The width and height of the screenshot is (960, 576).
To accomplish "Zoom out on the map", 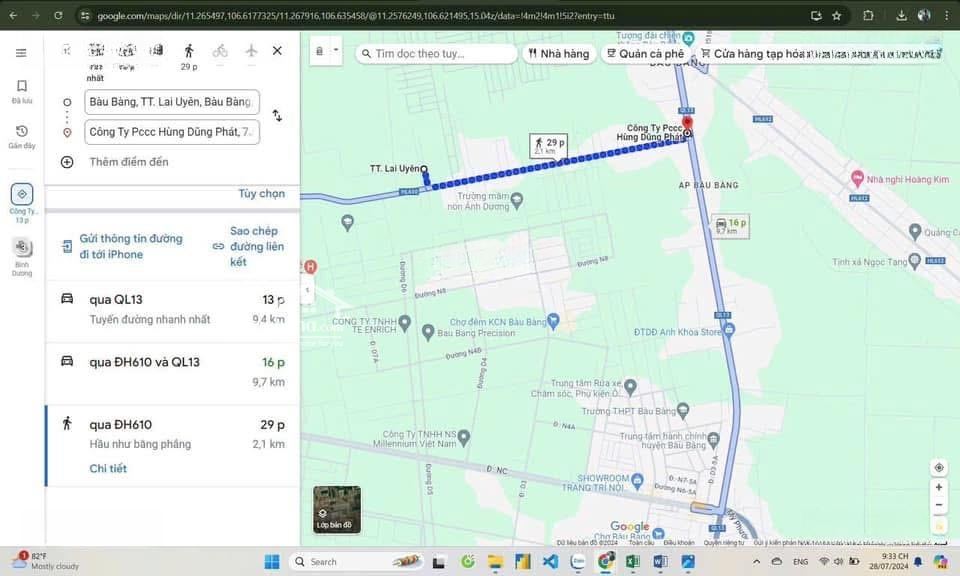I will click(x=938, y=506).
